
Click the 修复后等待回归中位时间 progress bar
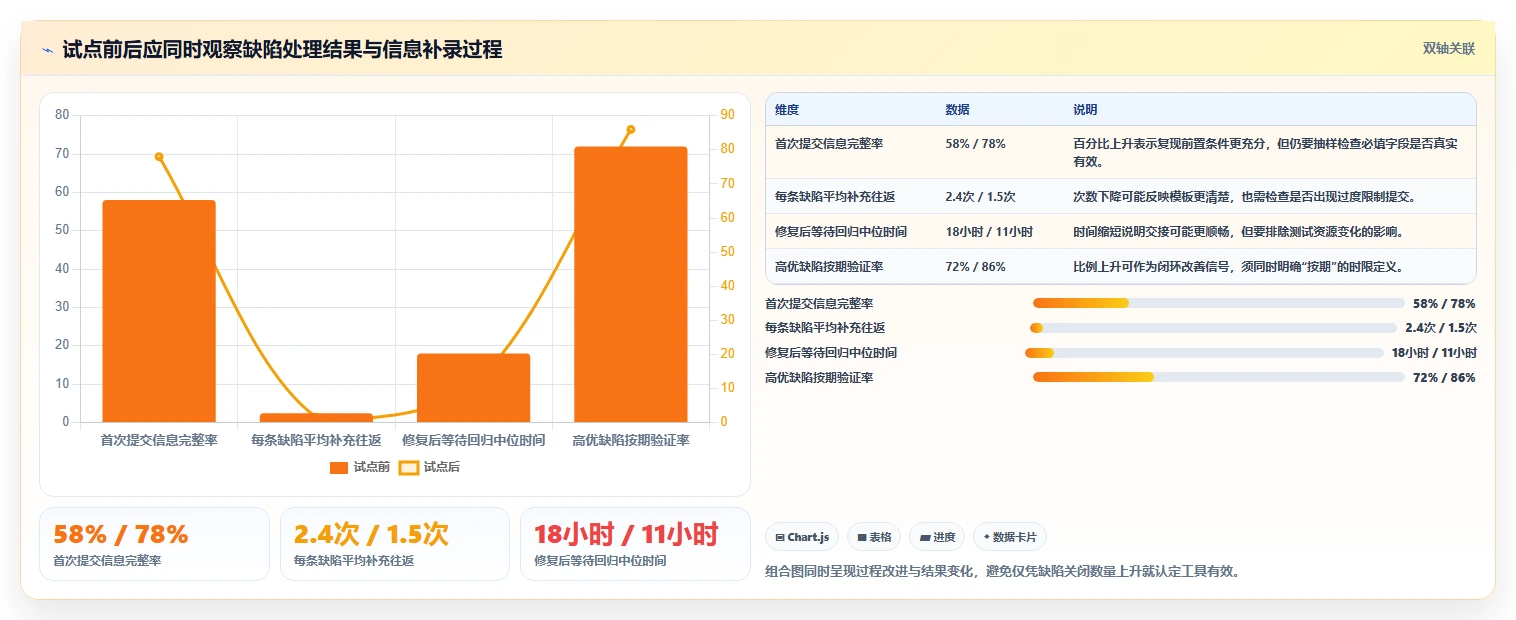1204,353
